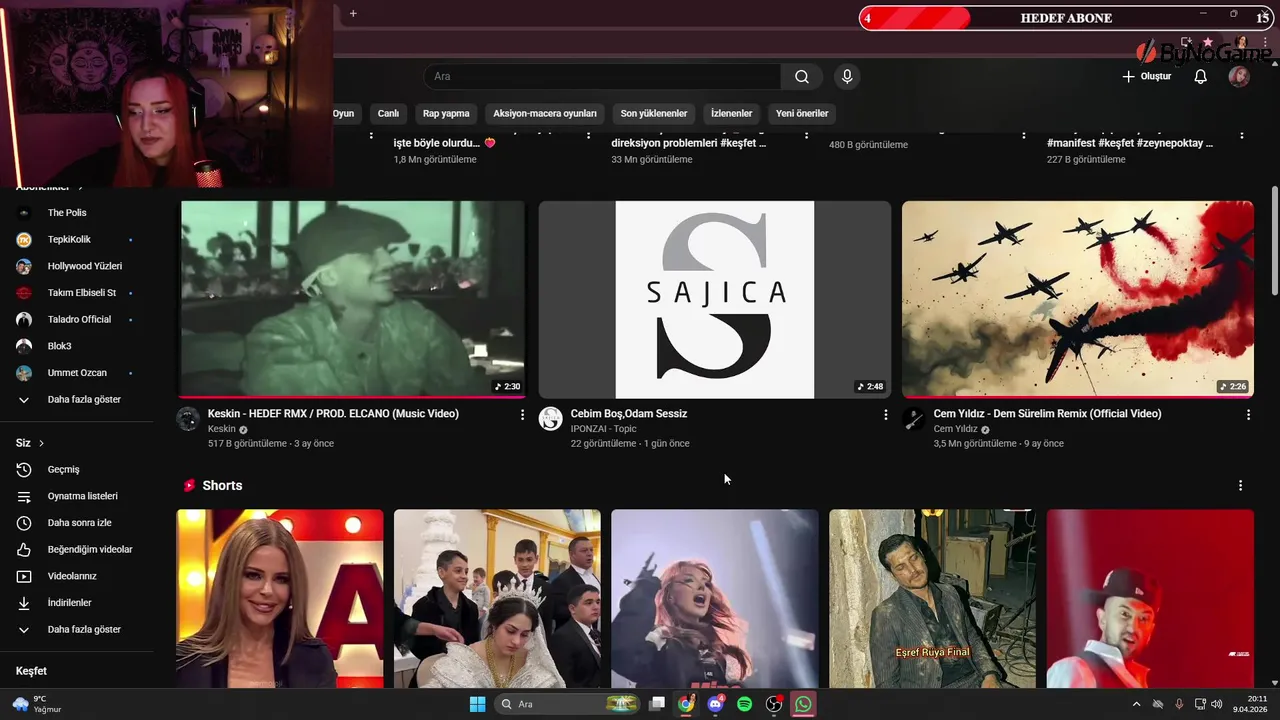The width and height of the screenshot is (1280, 720).
Task: Open IPONZAI - Topic channel link
Action: 603,429
